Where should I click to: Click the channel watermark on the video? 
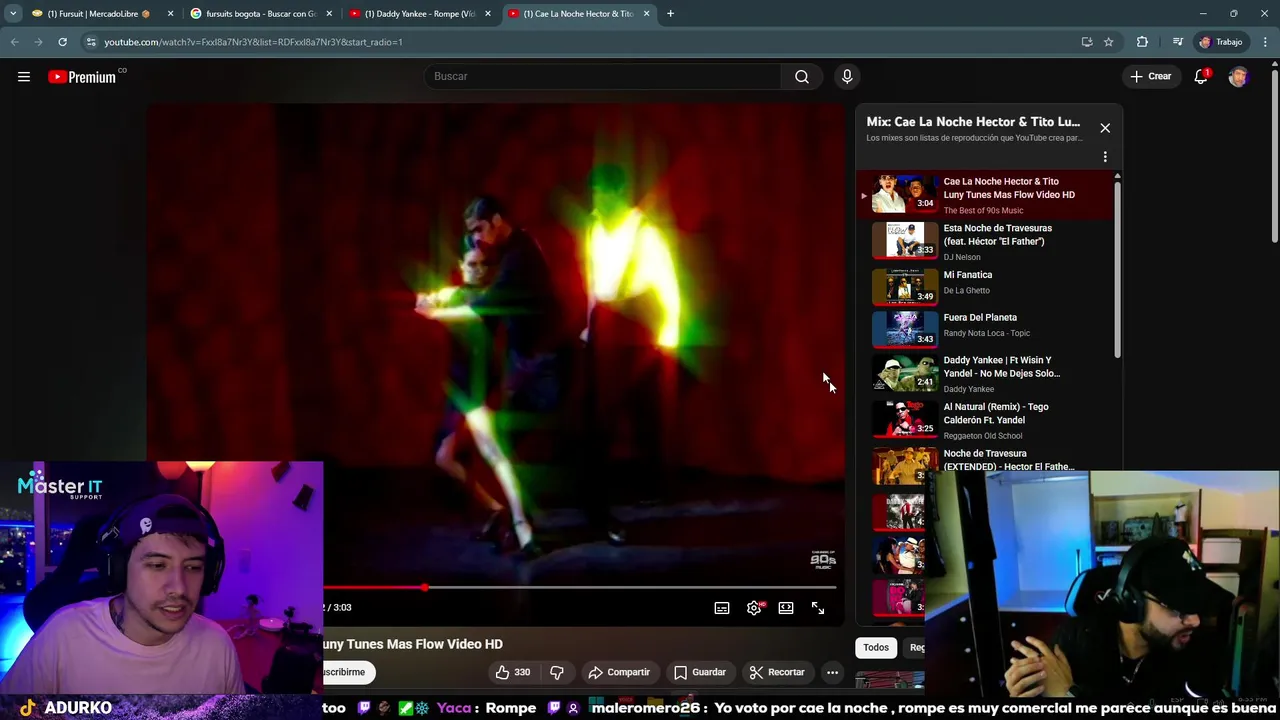822,559
